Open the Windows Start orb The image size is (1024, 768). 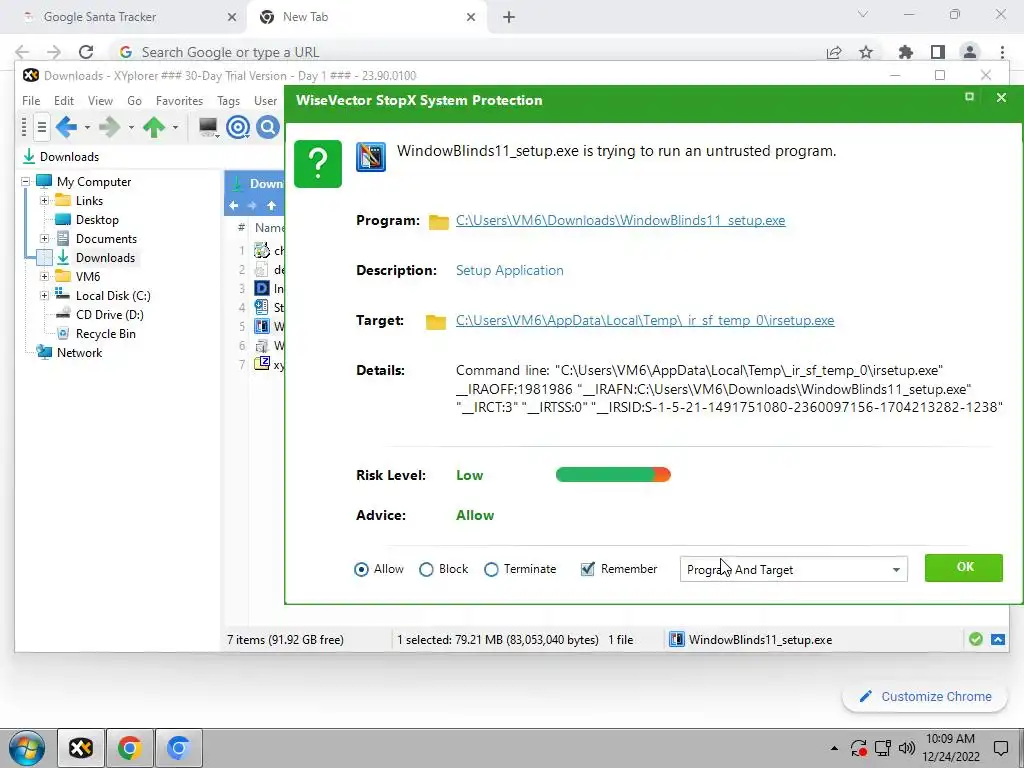click(27, 748)
